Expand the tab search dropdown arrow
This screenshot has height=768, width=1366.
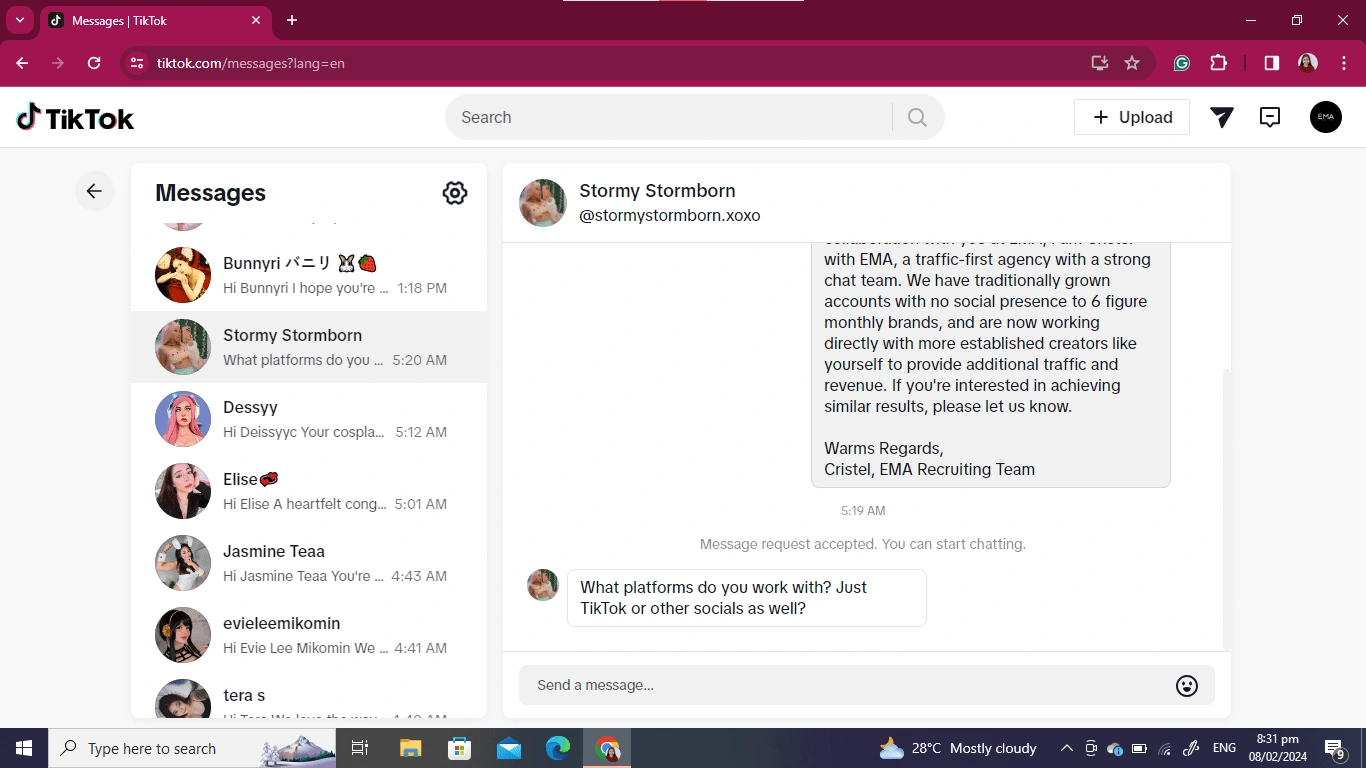[19, 20]
